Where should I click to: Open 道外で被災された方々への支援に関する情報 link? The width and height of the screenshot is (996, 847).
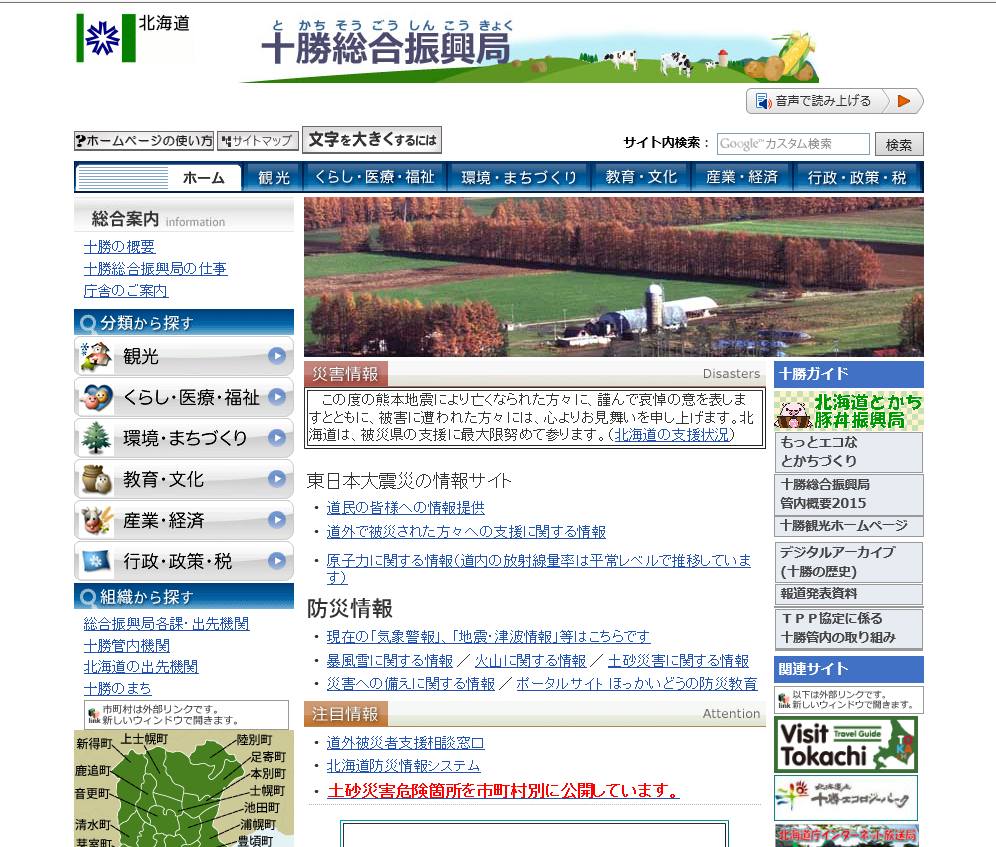point(466,532)
